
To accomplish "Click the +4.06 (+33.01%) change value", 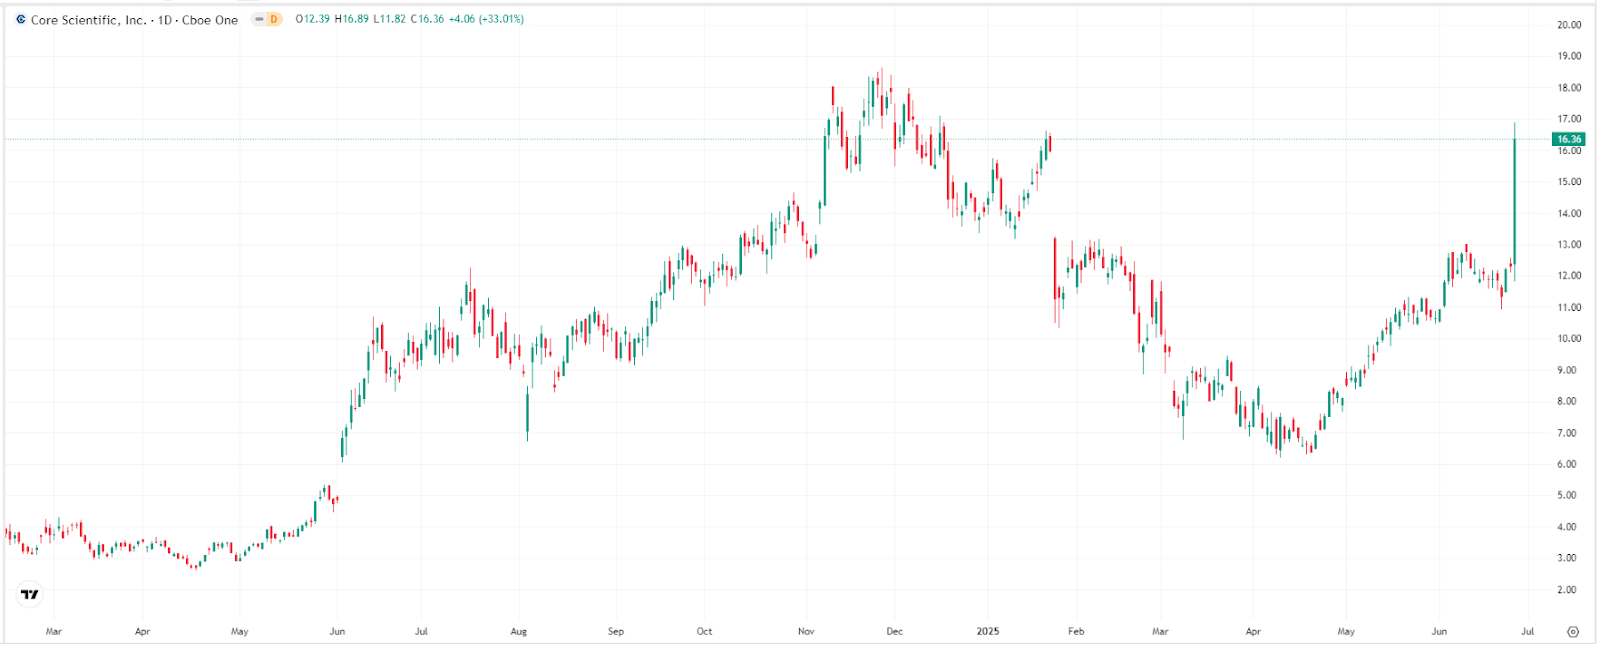I will click(485, 19).
